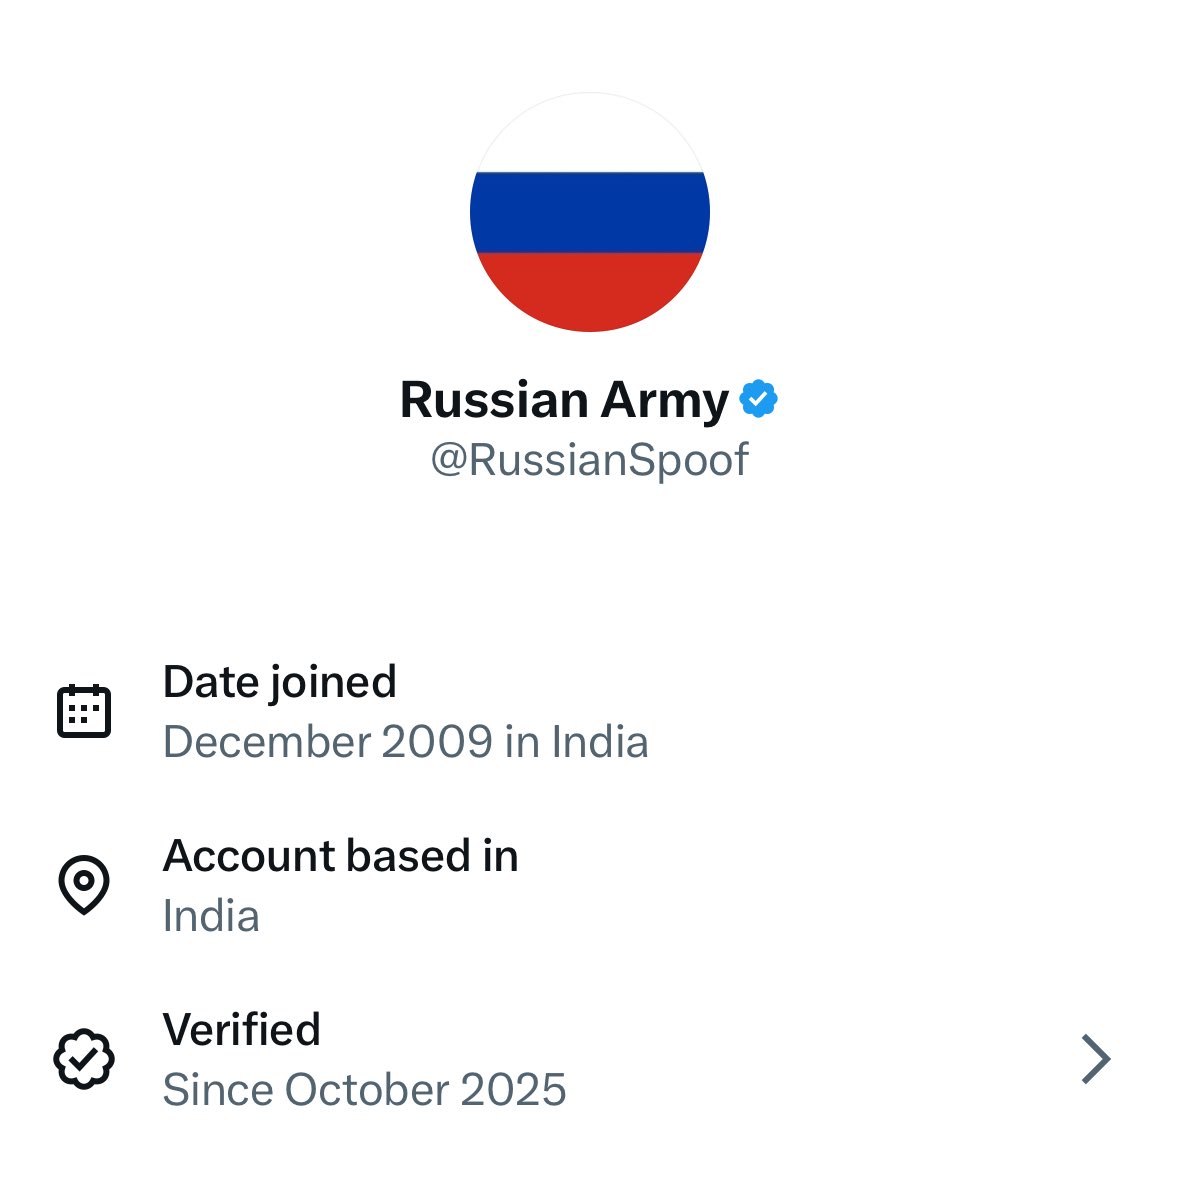Viewport: 1178px width, 1178px height.
Task: Select the Date joined label
Action: (279, 682)
